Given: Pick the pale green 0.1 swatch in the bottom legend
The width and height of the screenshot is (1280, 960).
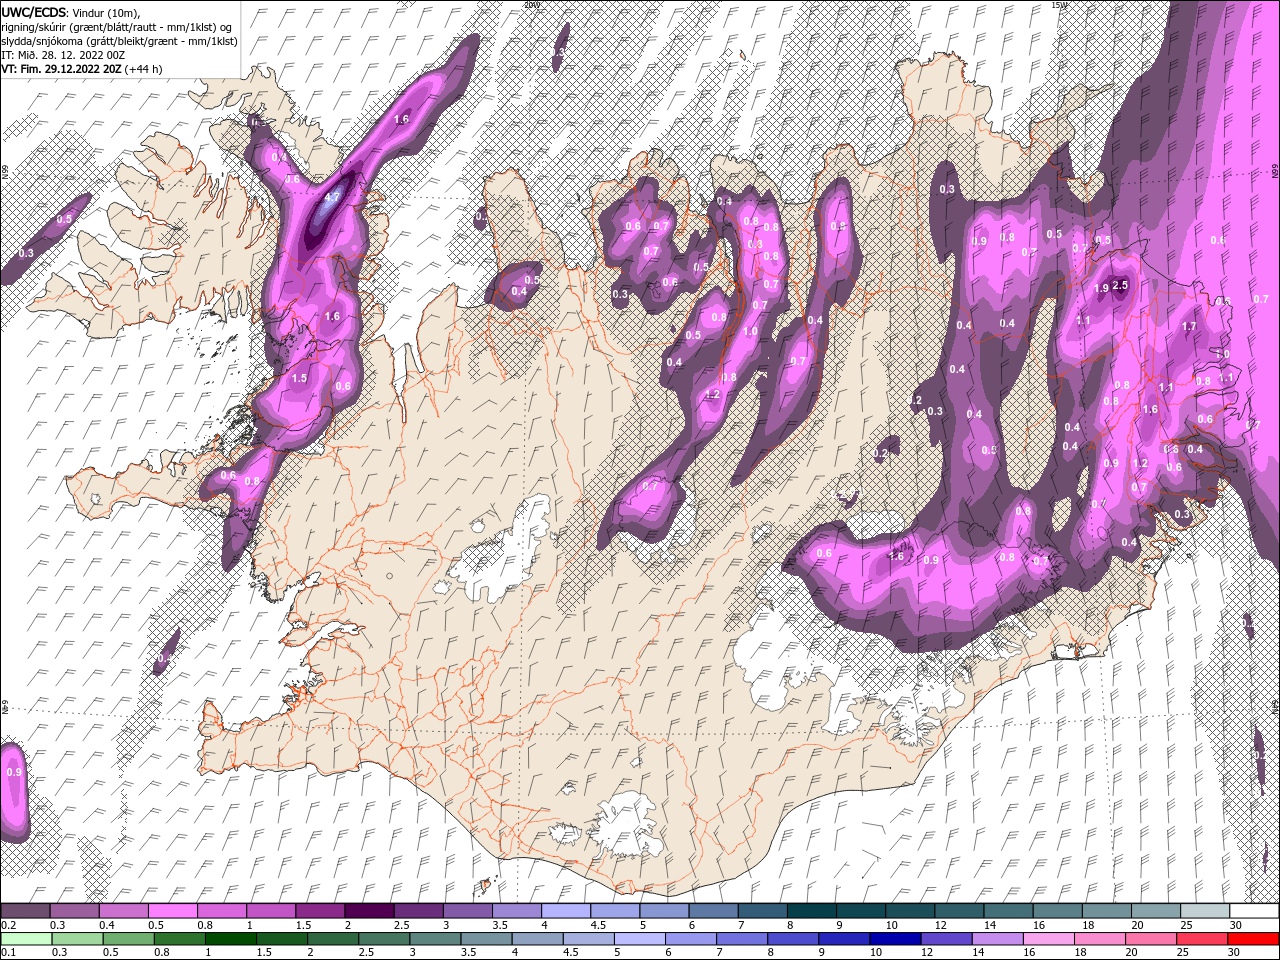Looking at the screenshot, I should (26, 939).
